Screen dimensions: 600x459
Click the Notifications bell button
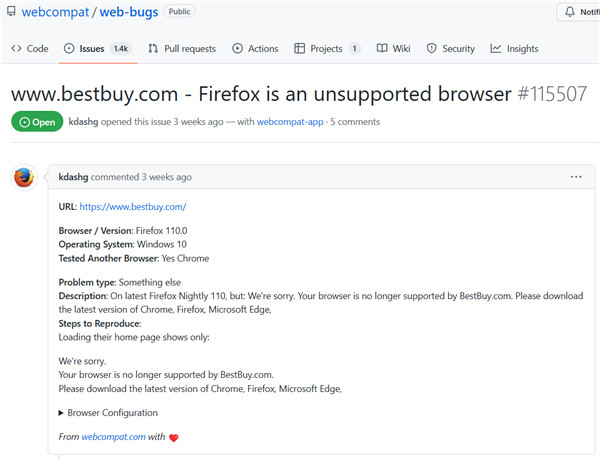point(579,12)
